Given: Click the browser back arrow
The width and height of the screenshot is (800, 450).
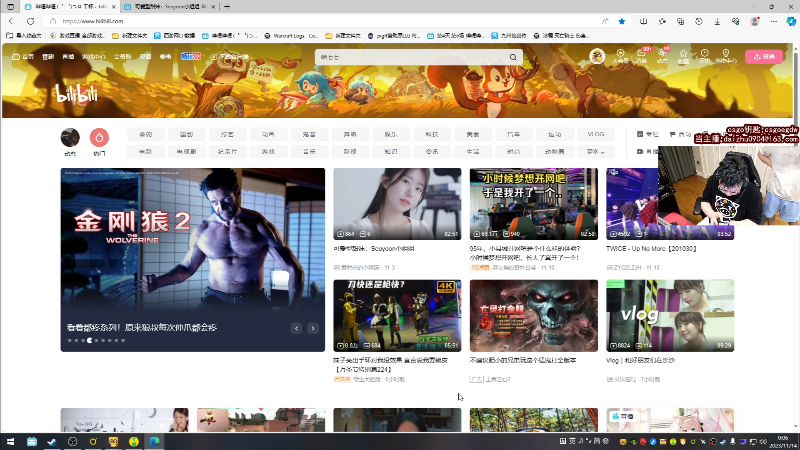Looking at the screenshot, I should click(11, 21).
